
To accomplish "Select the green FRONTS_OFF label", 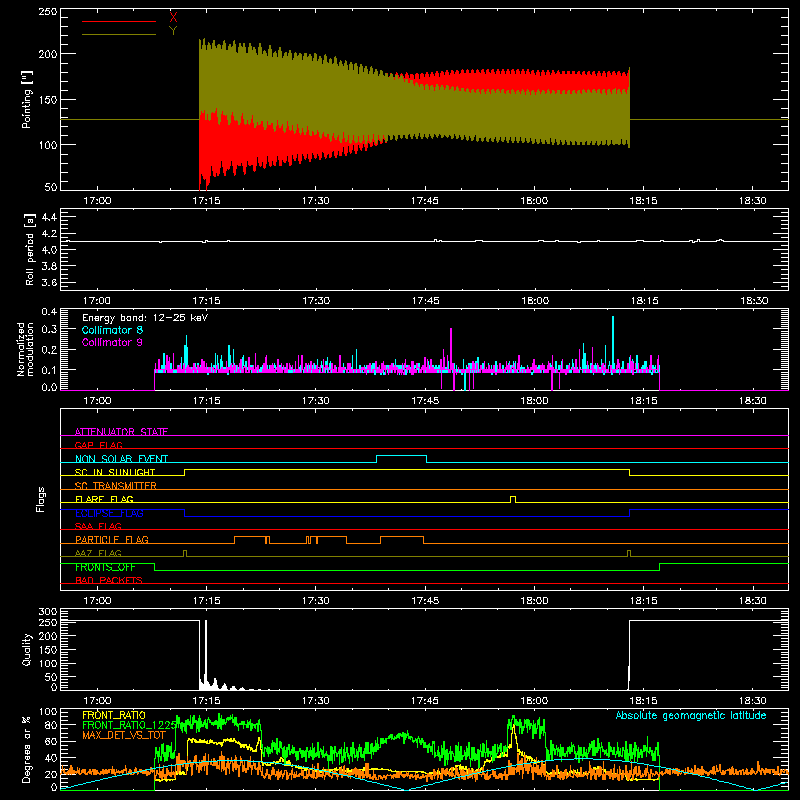I will [105, 567].
